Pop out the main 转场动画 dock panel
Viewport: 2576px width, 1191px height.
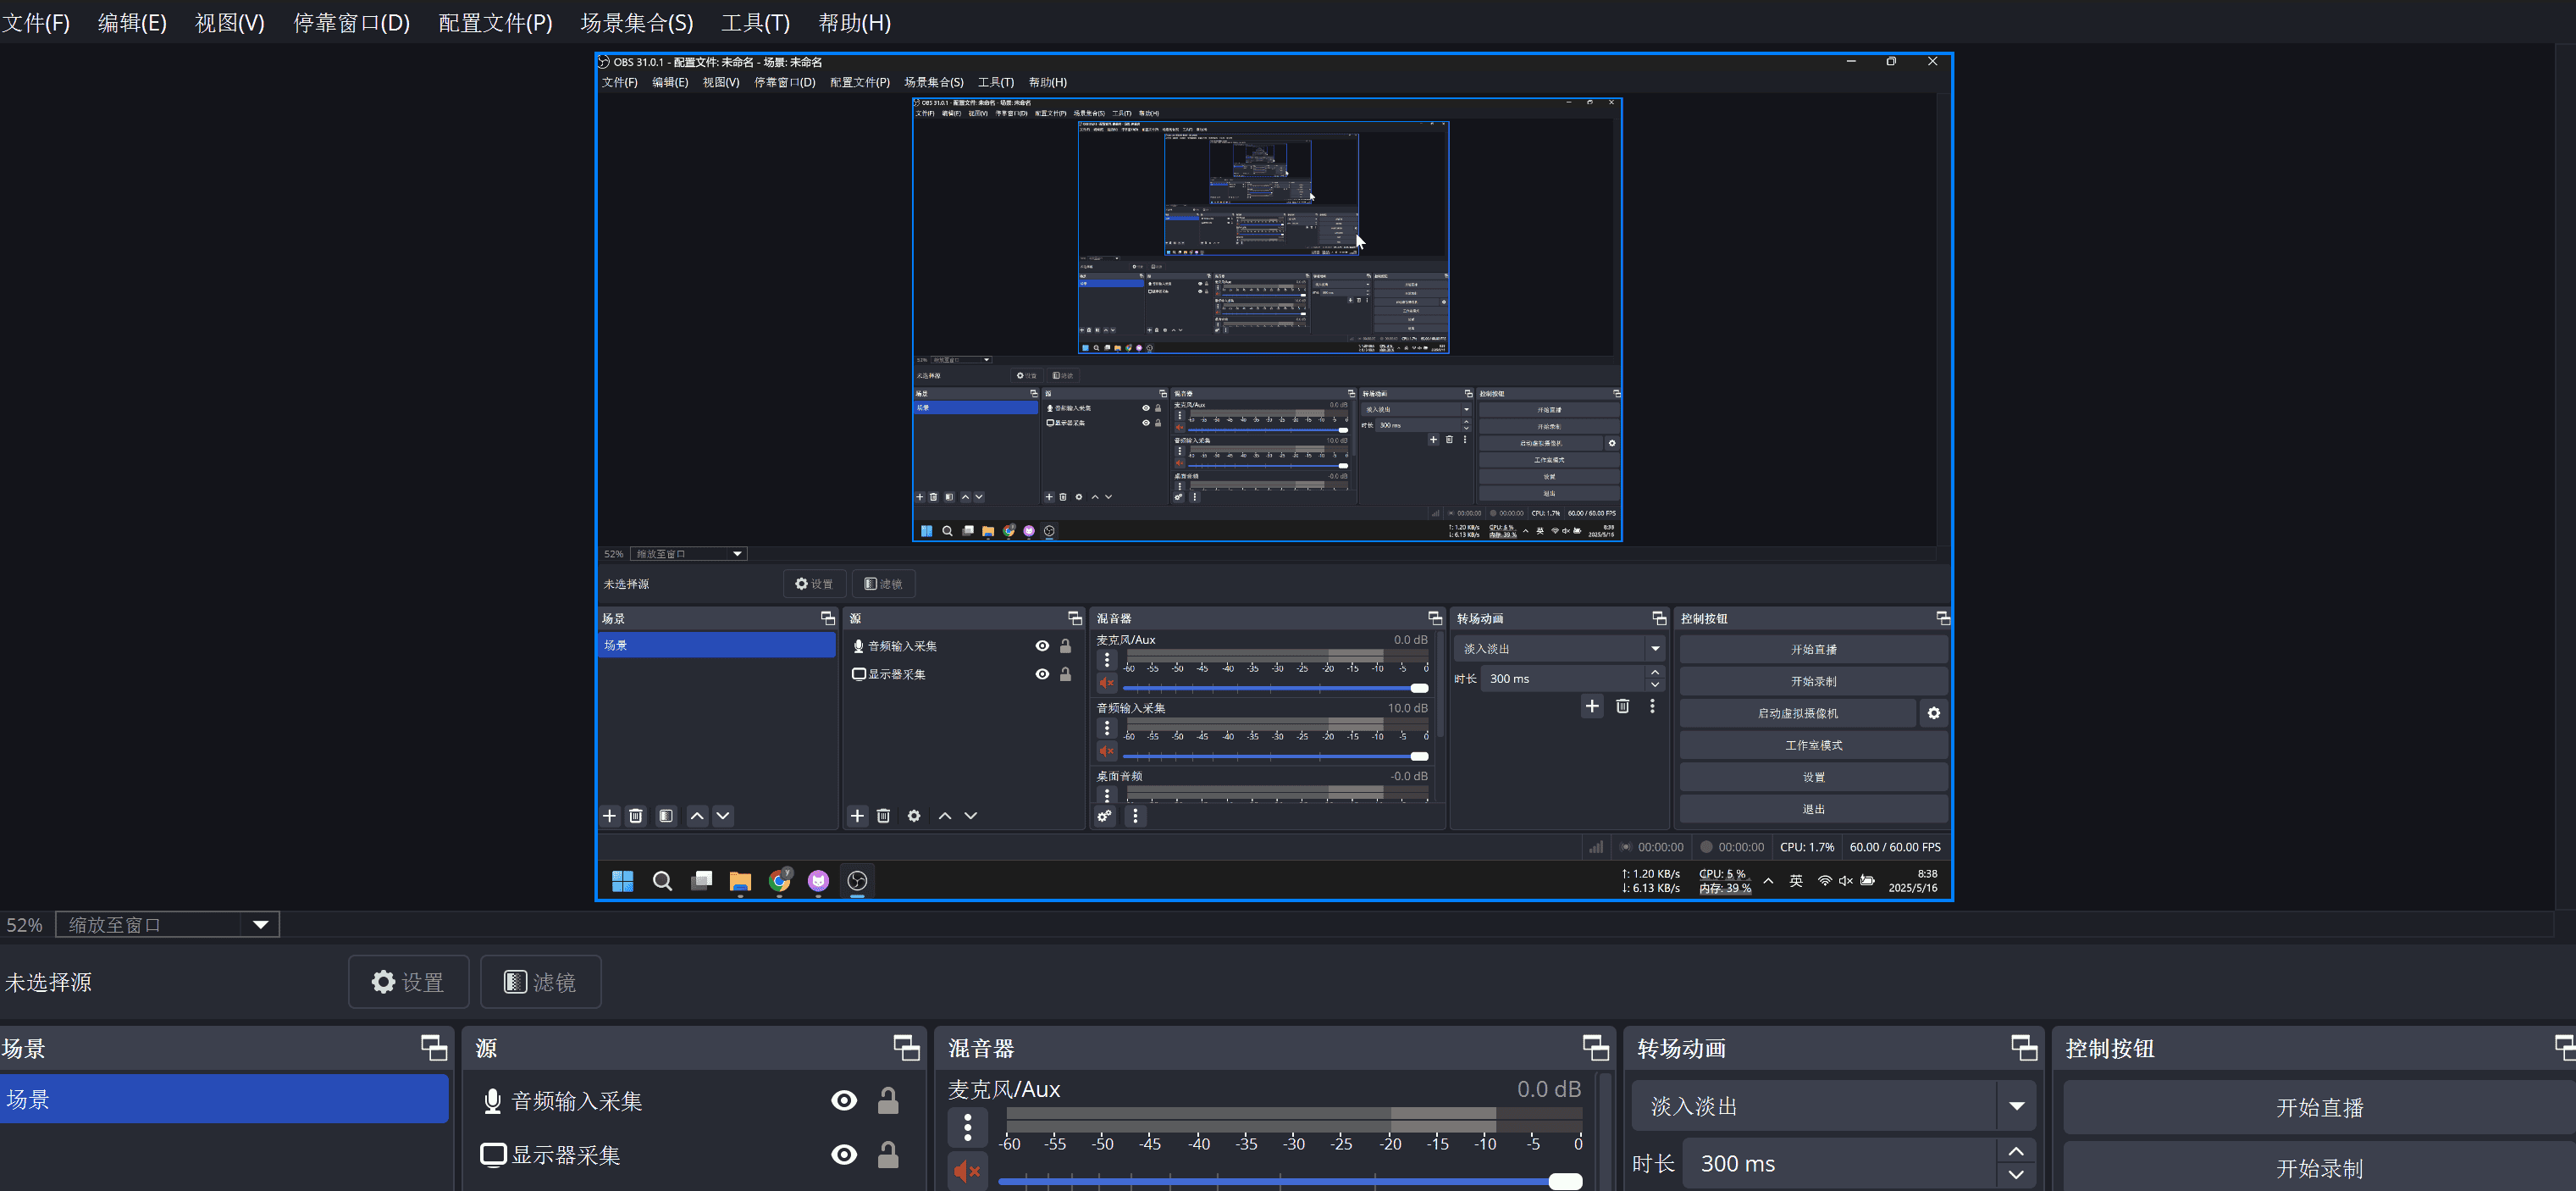click(x=2024, y=1047)
